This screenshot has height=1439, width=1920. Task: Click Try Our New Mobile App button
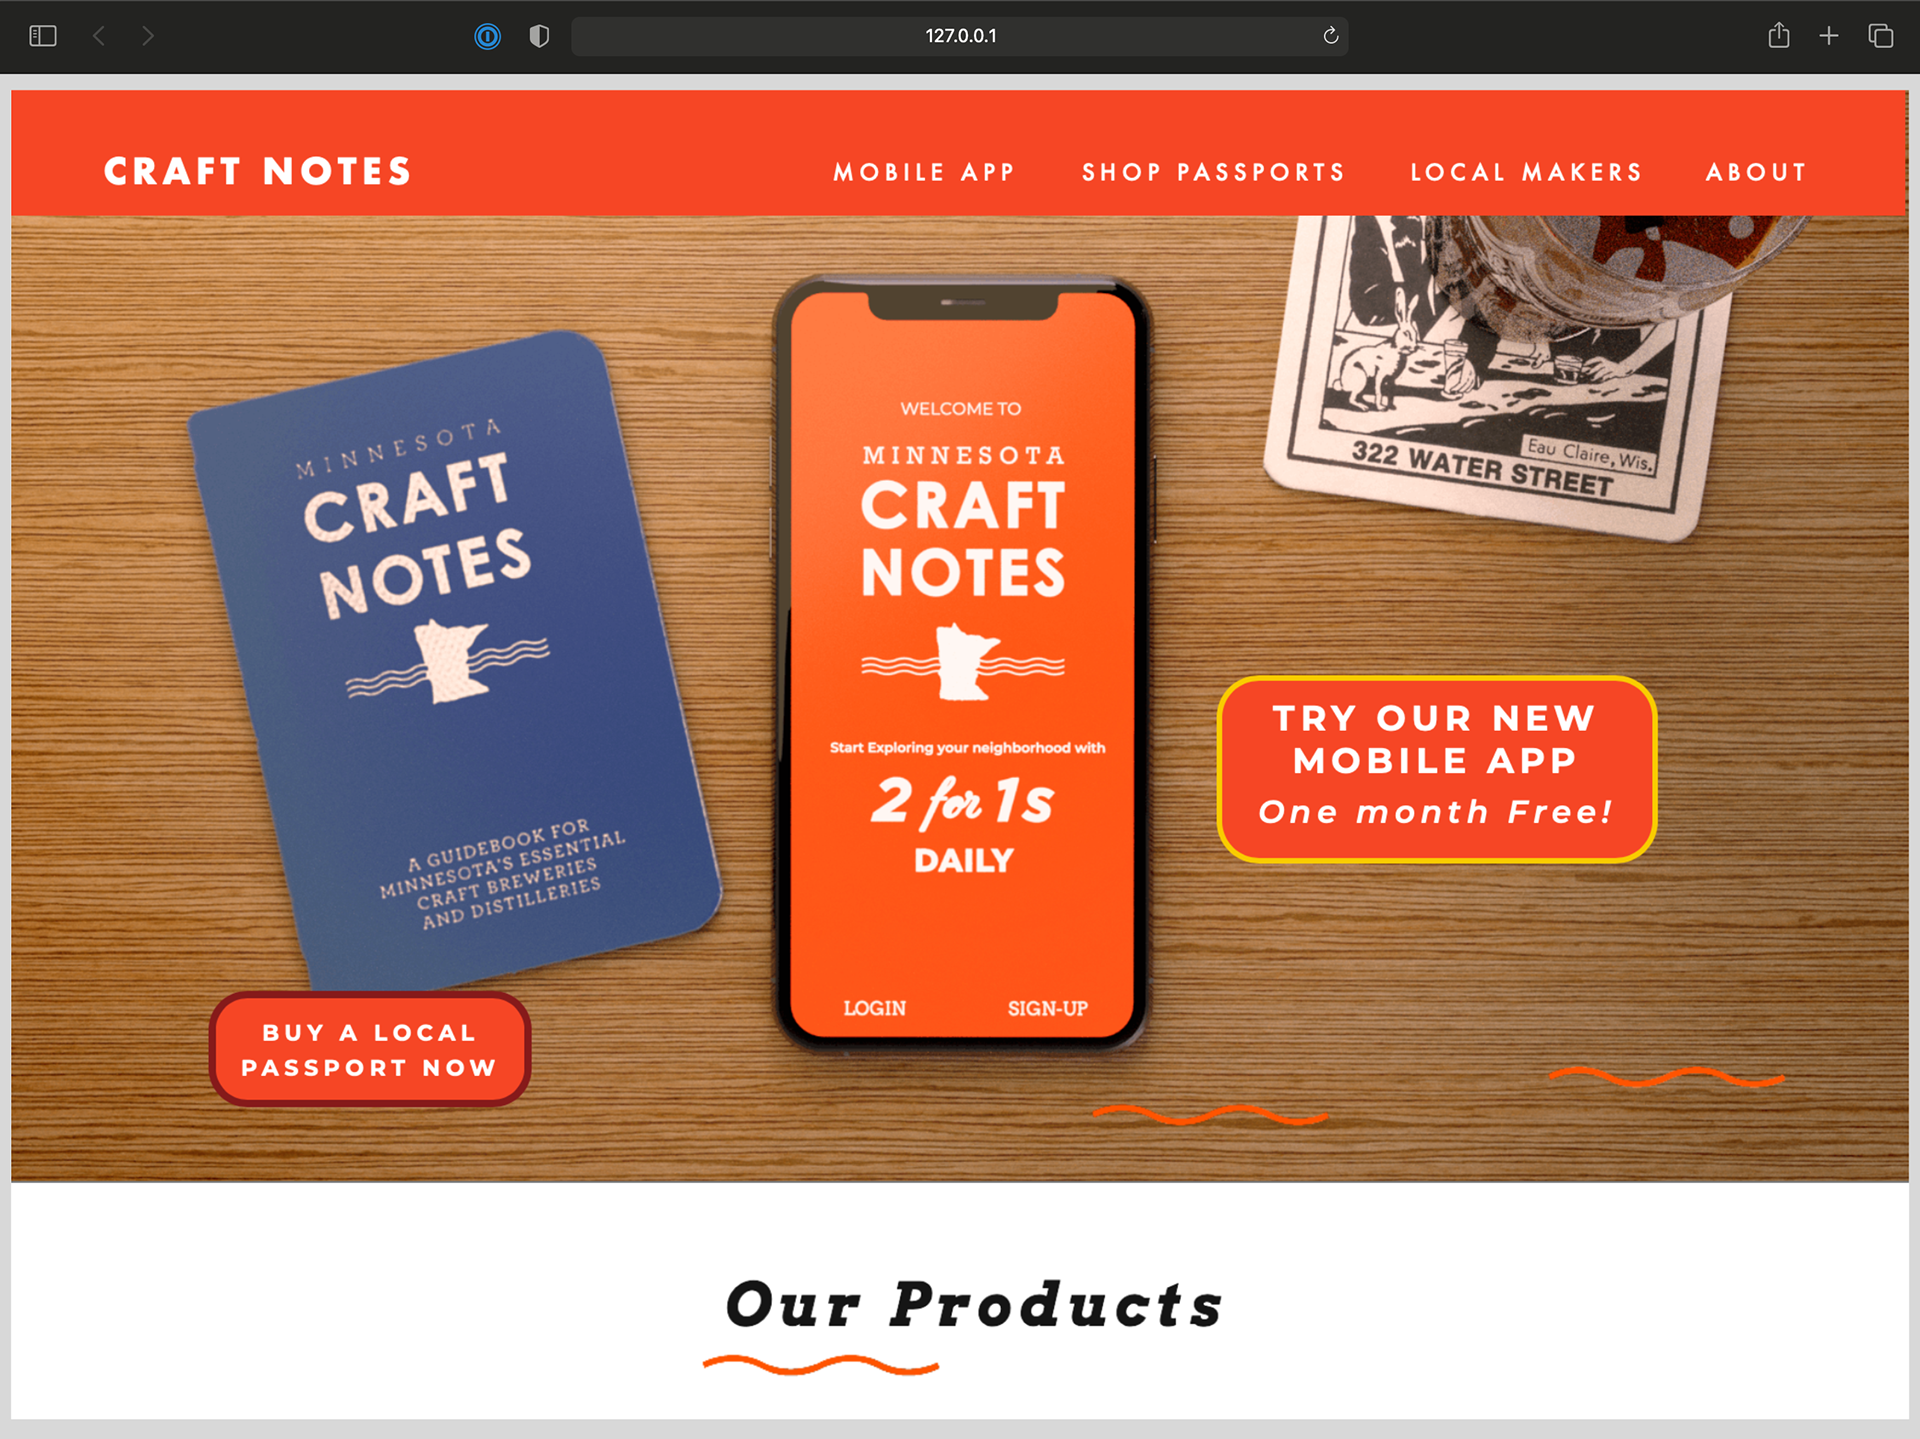tap(1436, 768)
